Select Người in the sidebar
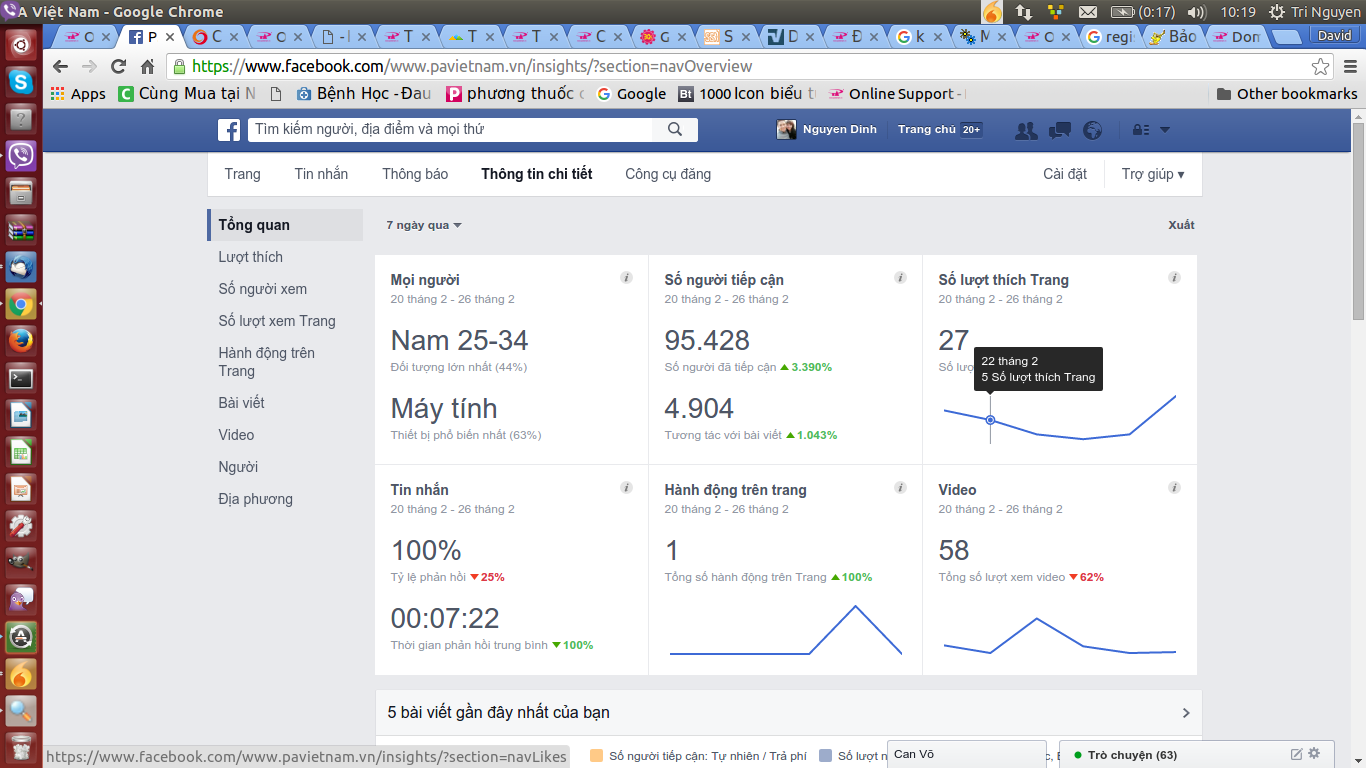This screenshot has height=768, width=1366. click(x=238, y=467)
